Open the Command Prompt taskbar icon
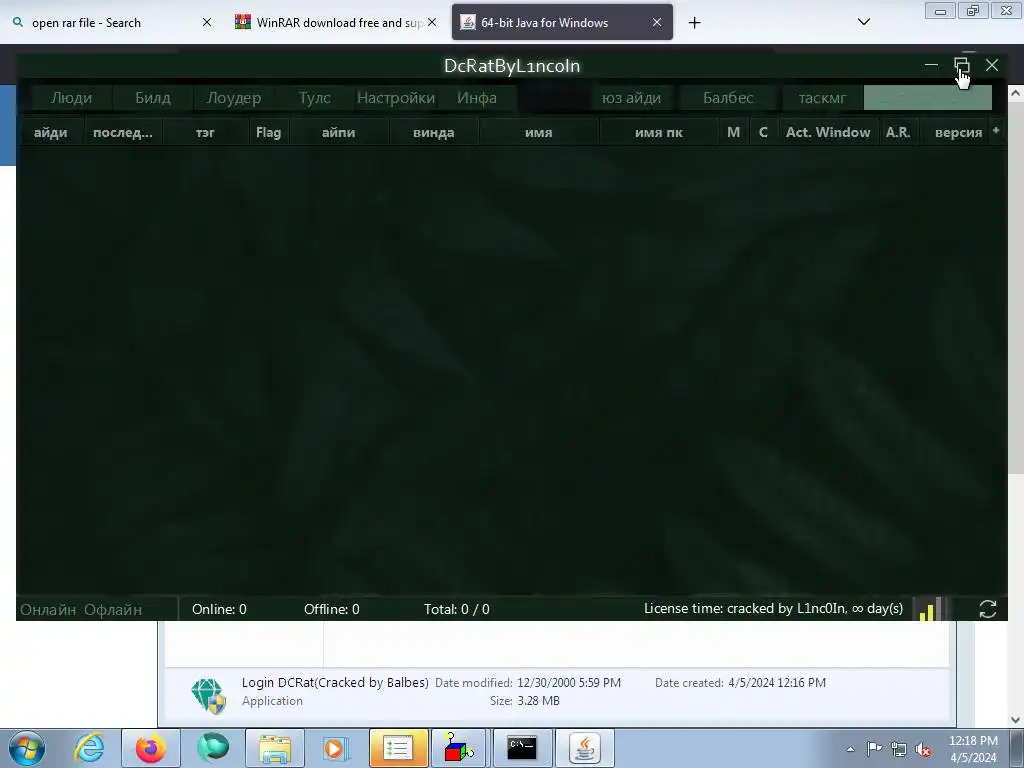The width and height of the screenshot is (1024, 768). (x=522, y=748)
